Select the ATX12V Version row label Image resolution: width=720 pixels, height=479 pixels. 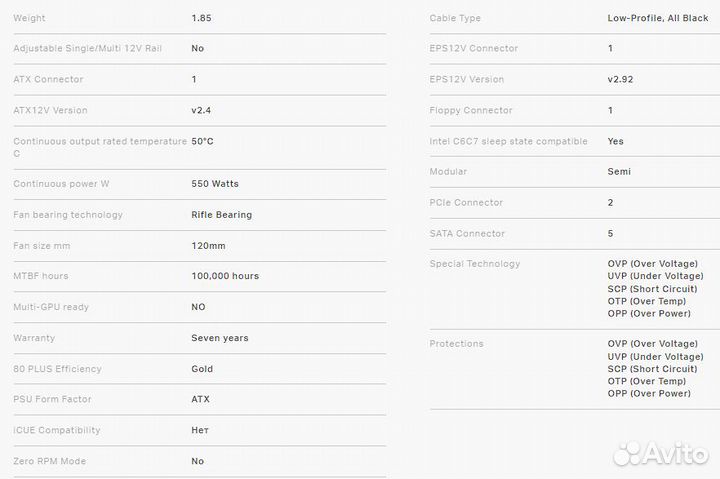pyautogui.click(x=50, y=110)
